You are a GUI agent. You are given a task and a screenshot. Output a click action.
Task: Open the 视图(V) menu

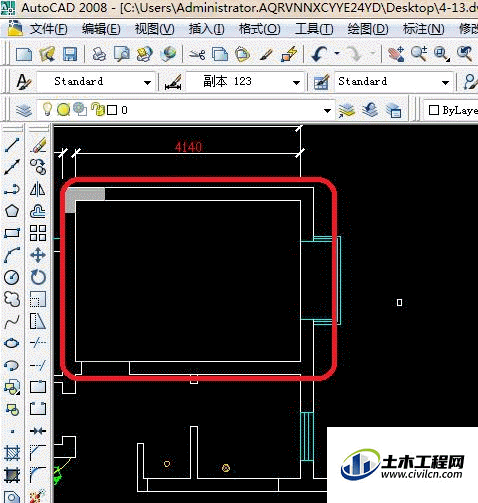[154, 29]
